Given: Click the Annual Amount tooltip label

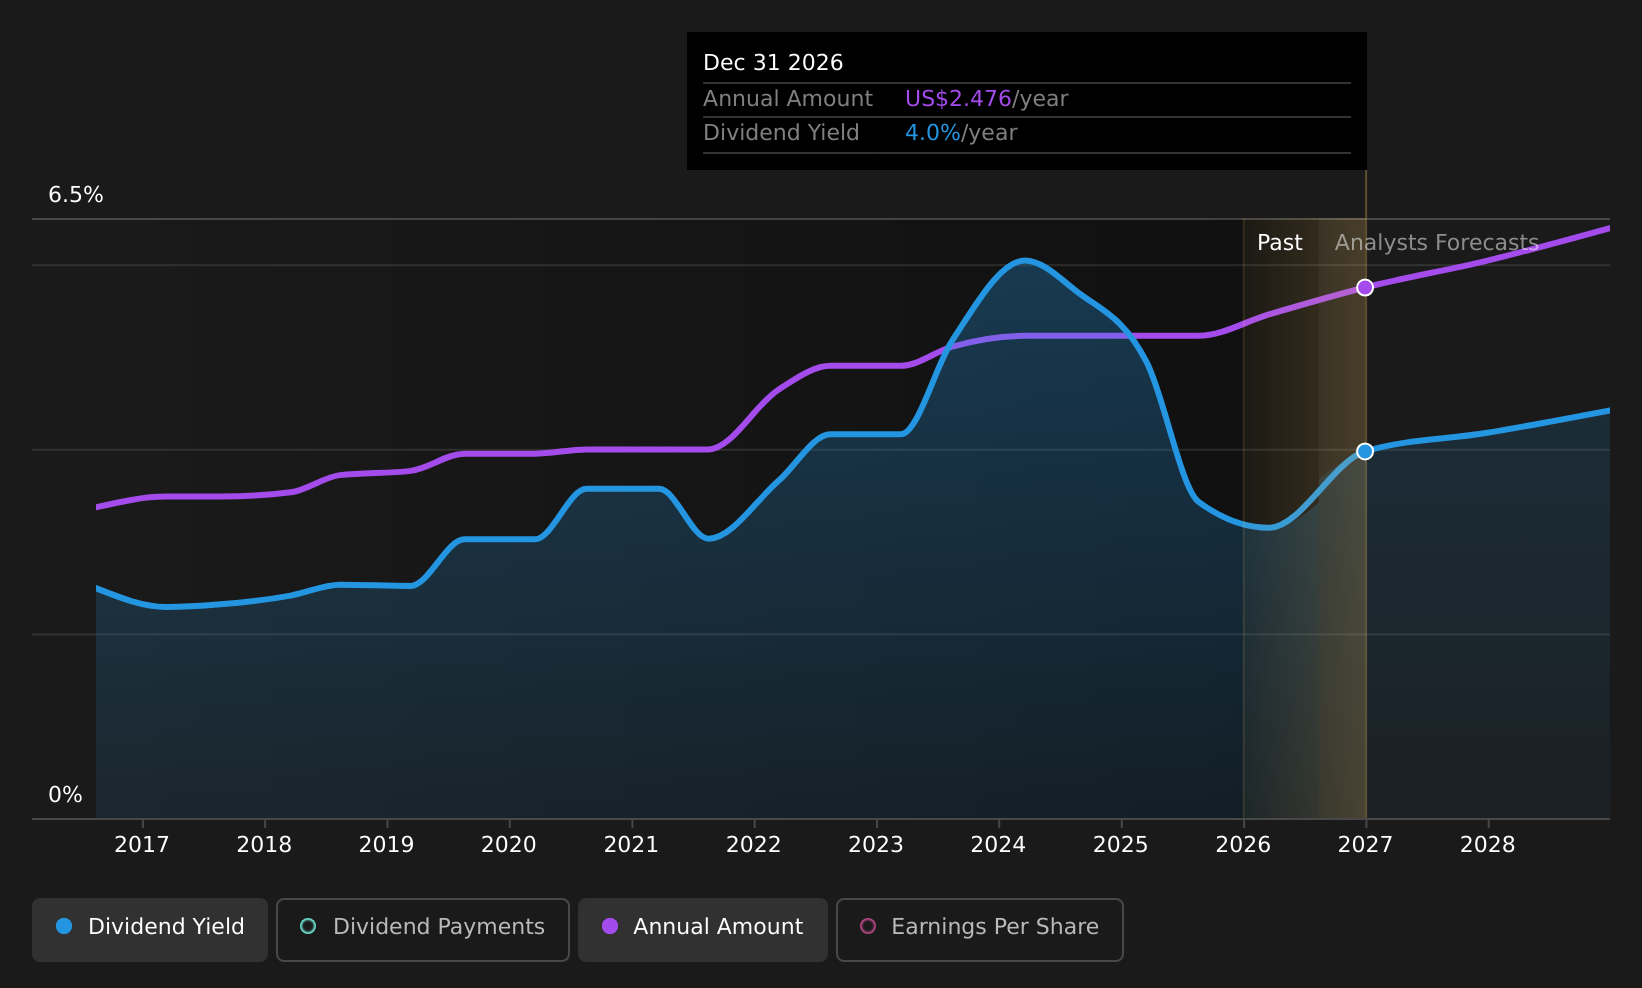Looking at the screenshot, I should [x=788, y=99].
